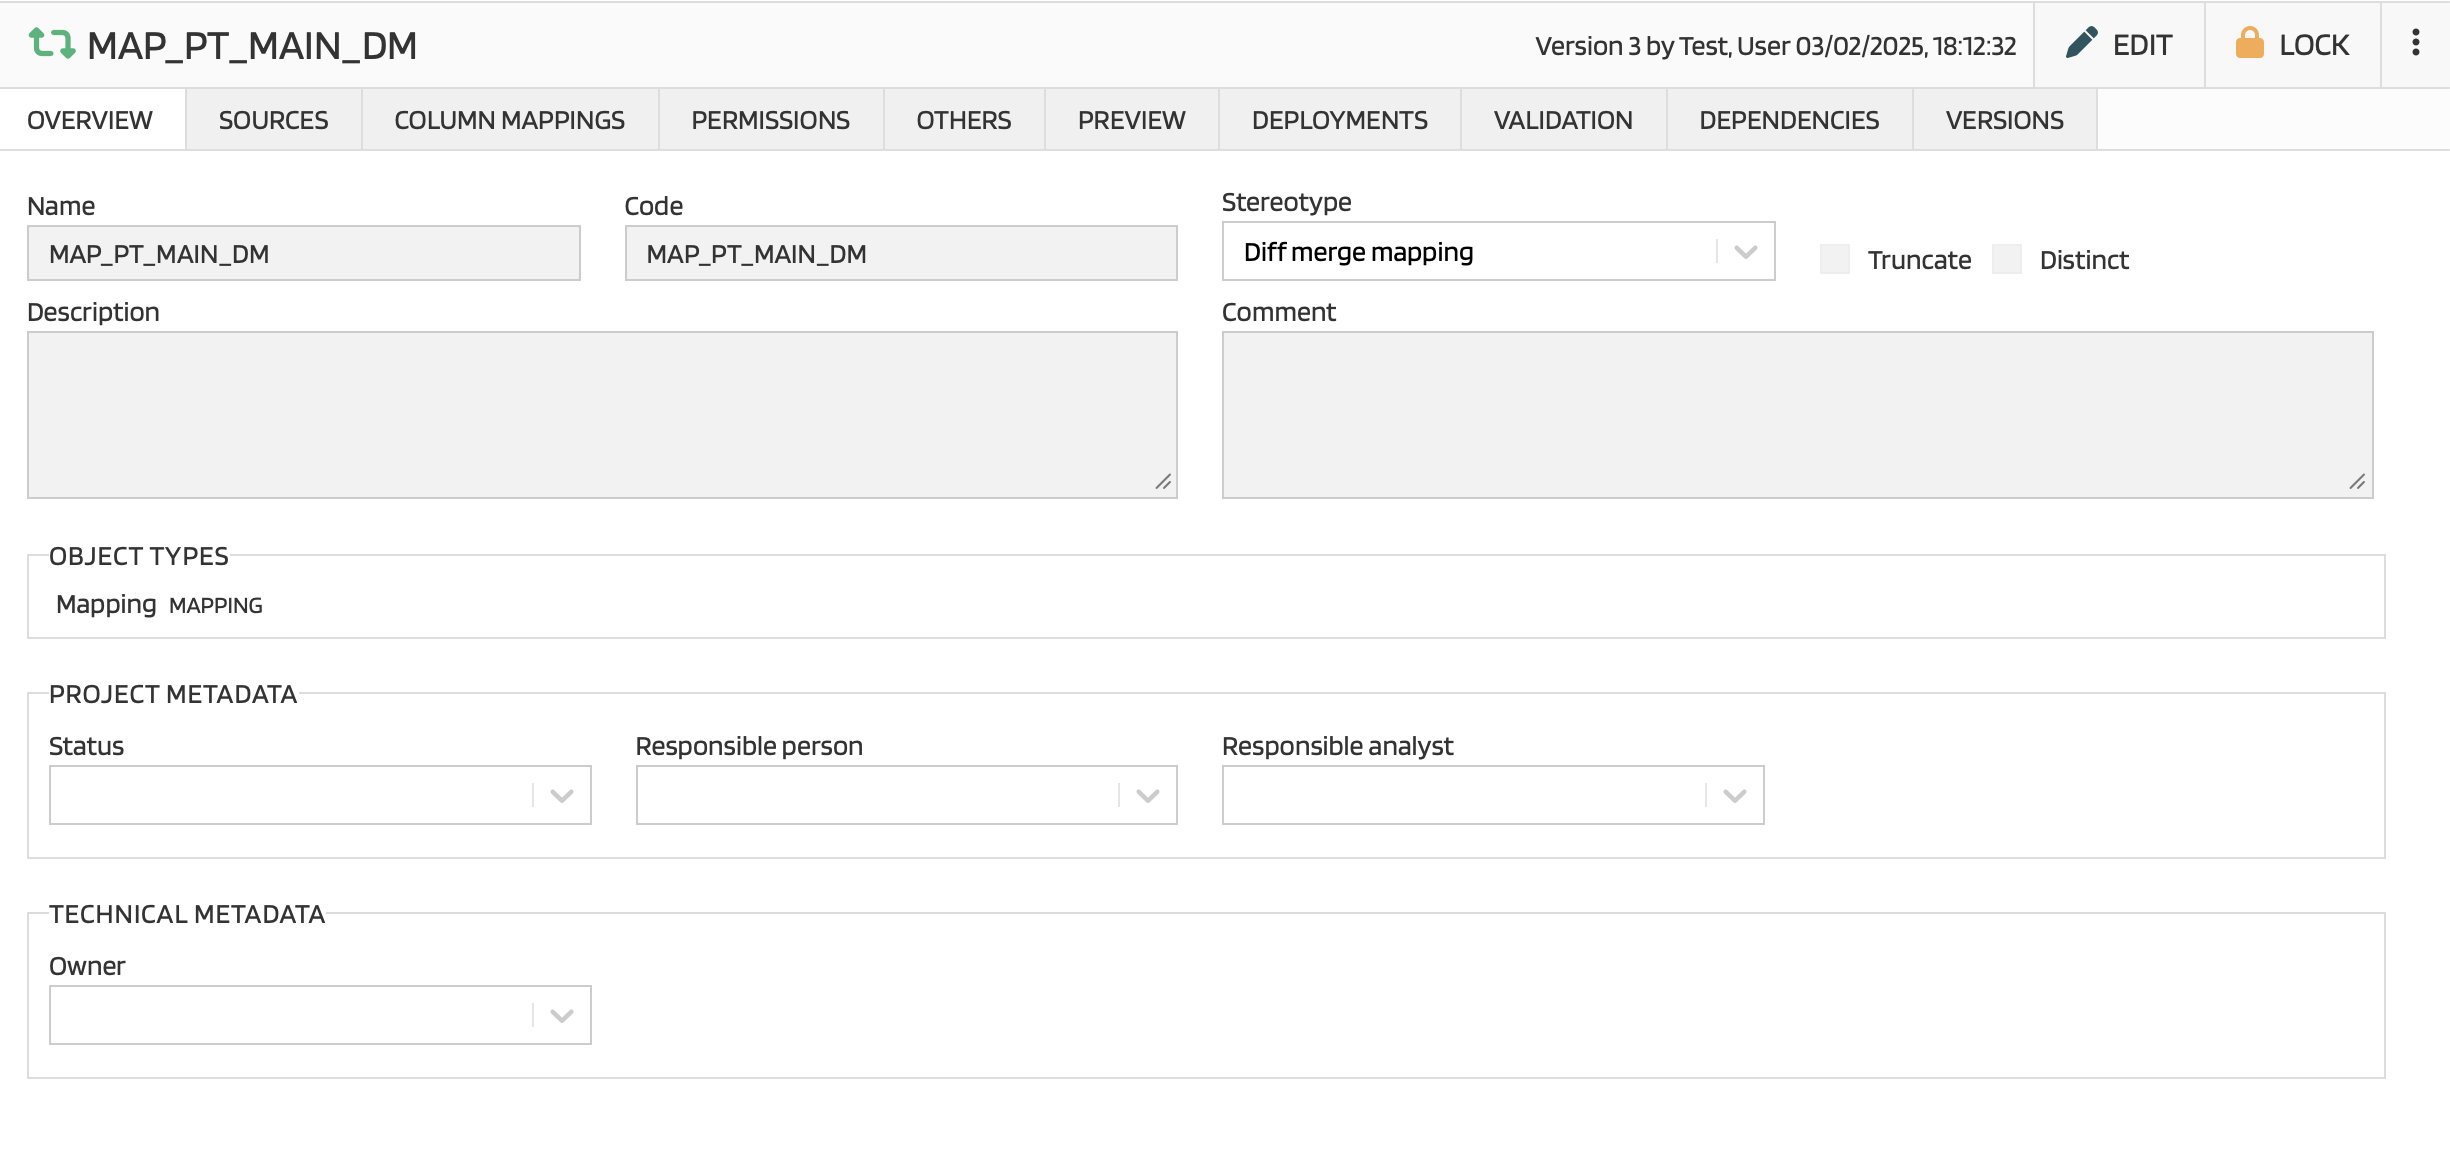Open the Responsible analyst dropdown

point(1734,796)
